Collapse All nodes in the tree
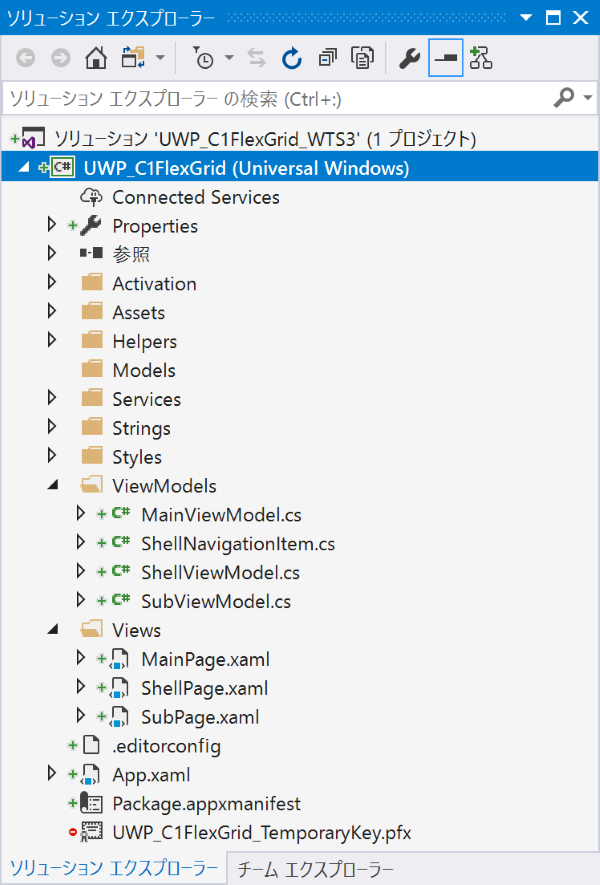Viewport: 600px width, 885px height. point(327,58)
